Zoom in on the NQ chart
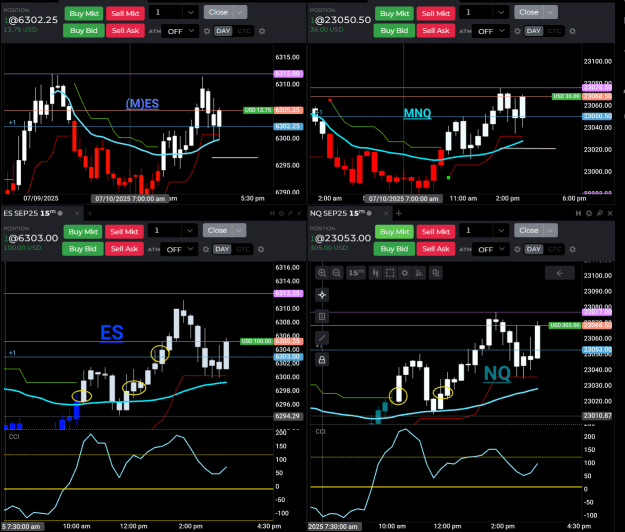The width and height of the screenshot is (625, 532). 322,273
